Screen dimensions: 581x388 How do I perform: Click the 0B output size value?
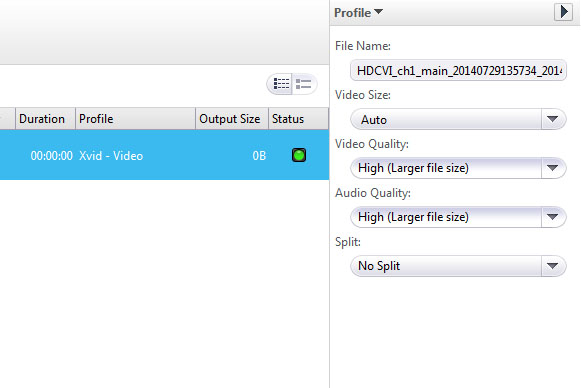259,156
